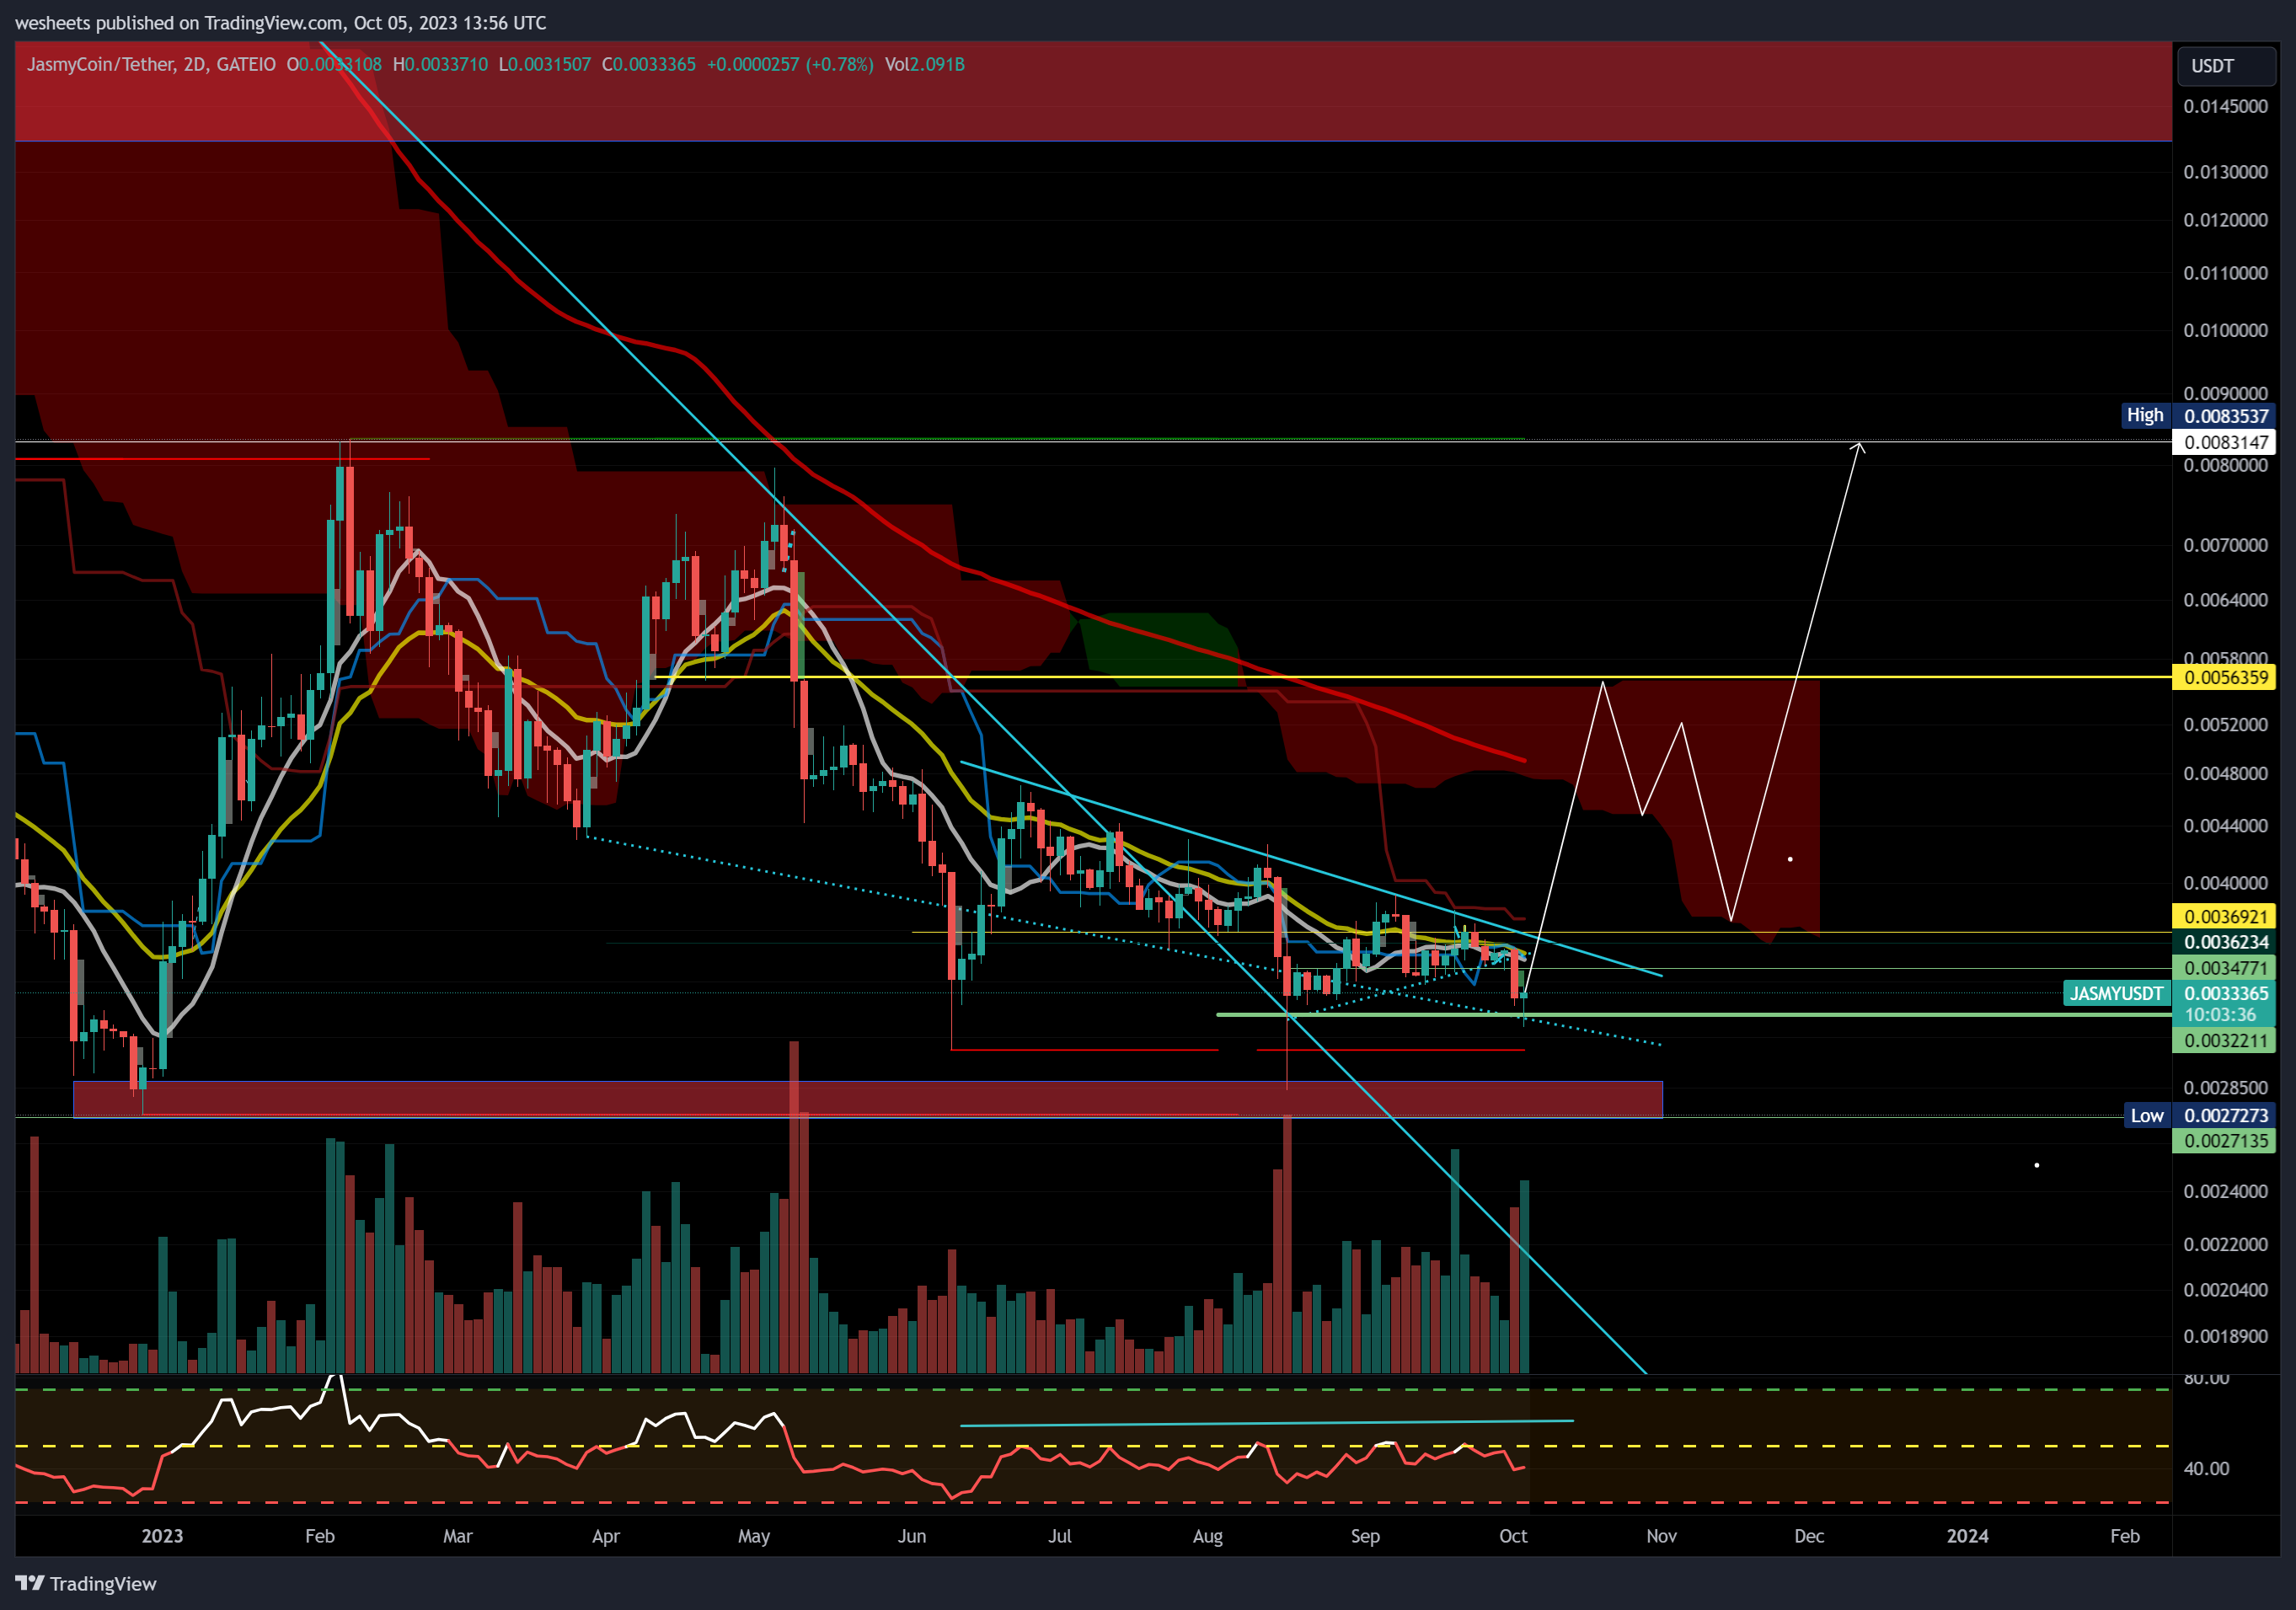Click the Dec label on time axis

[x=1809, y=1536]
